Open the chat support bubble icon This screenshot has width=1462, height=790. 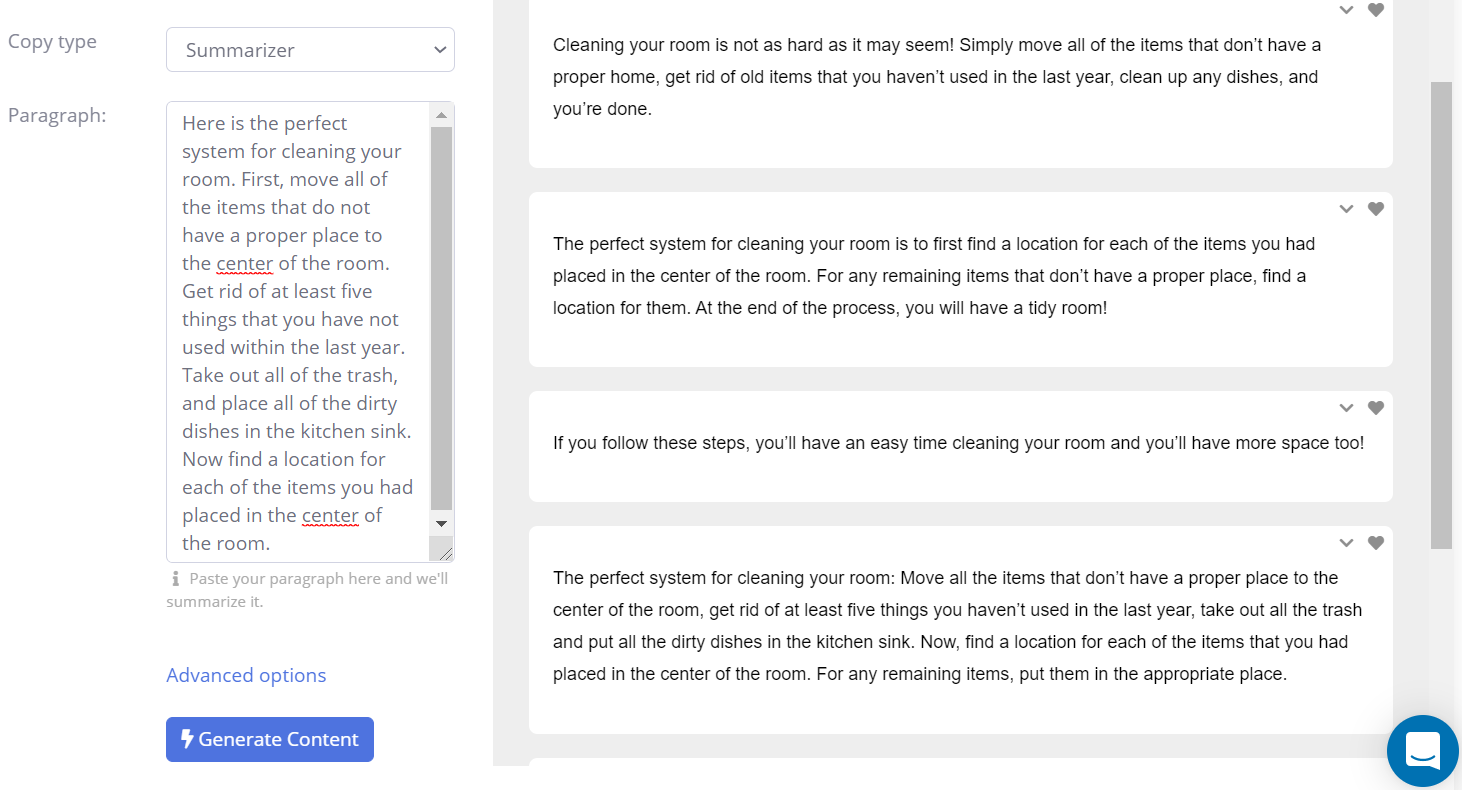tap(1422, 750)
